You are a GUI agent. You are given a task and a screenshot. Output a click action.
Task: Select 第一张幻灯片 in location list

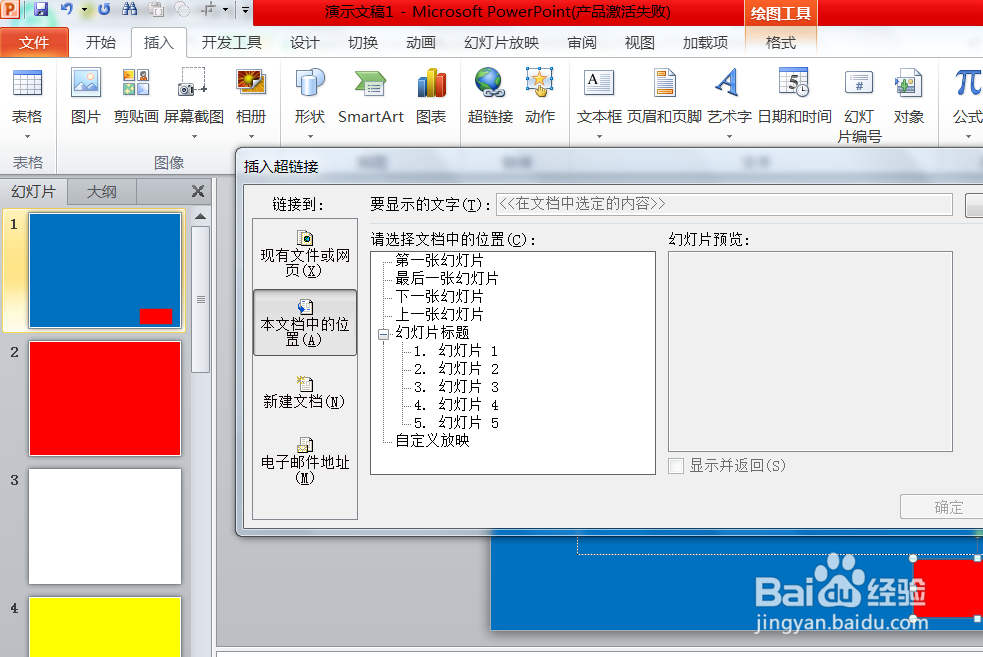click(x=439, y=261)
